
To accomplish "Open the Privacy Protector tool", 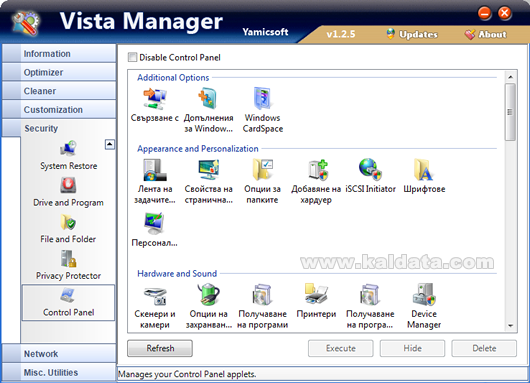I will 68,265.
